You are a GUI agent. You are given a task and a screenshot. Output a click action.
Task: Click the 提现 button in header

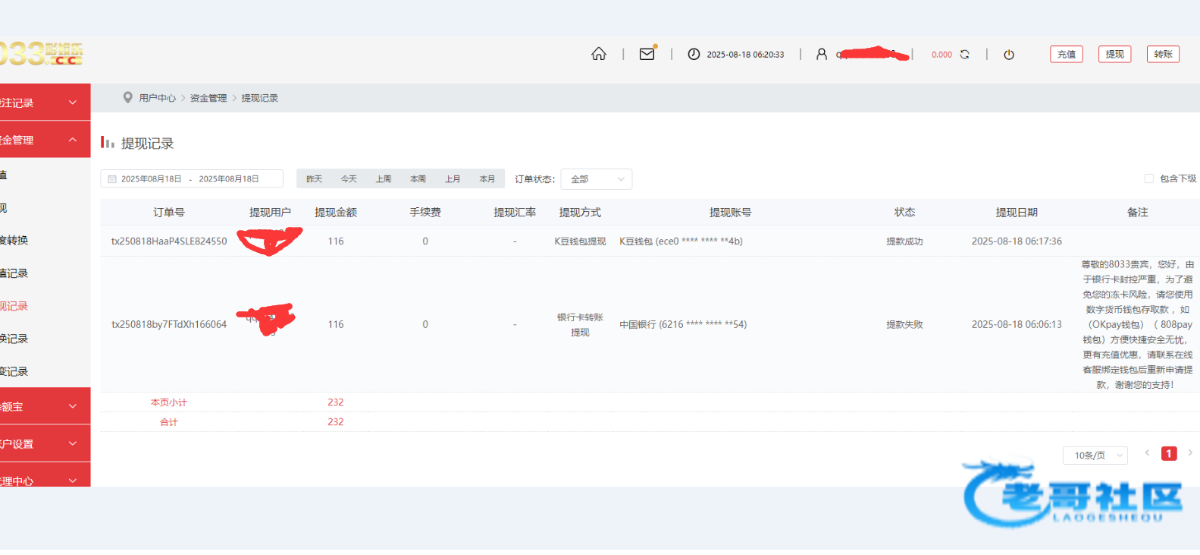pyautogui.click(x=1114, y=54)
